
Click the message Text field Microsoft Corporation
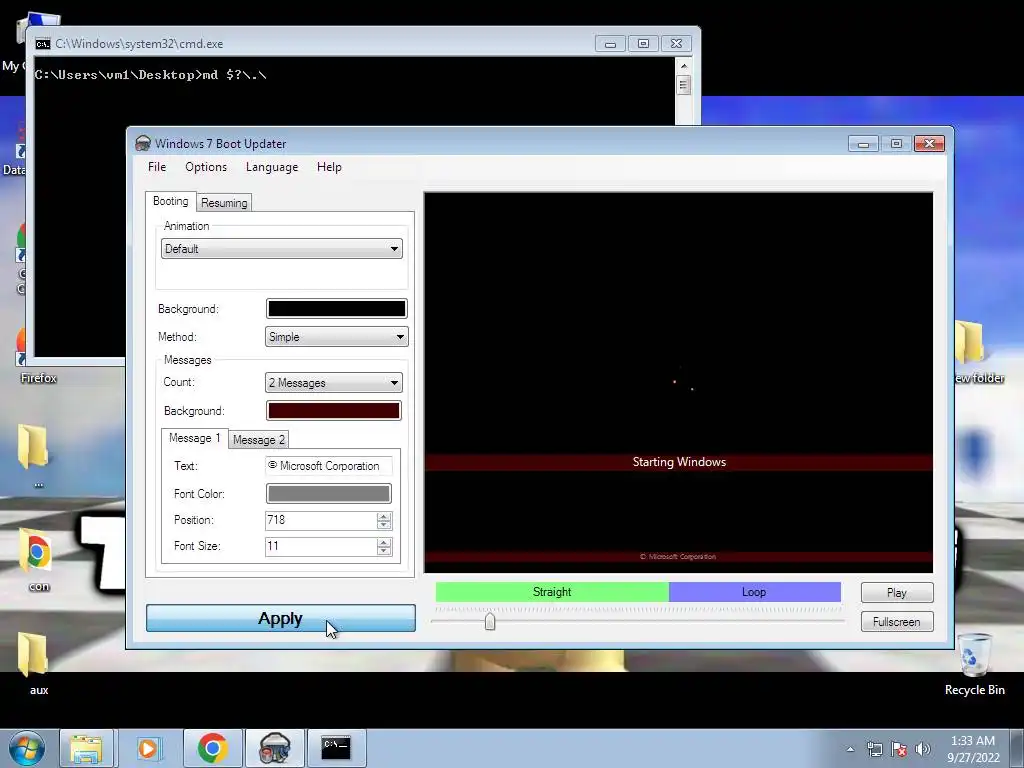328,466
